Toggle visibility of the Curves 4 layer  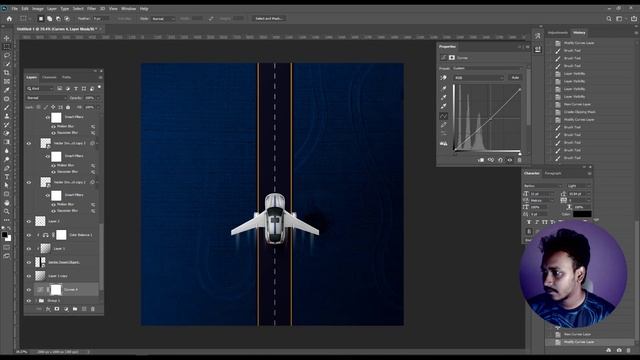(29, 290)
